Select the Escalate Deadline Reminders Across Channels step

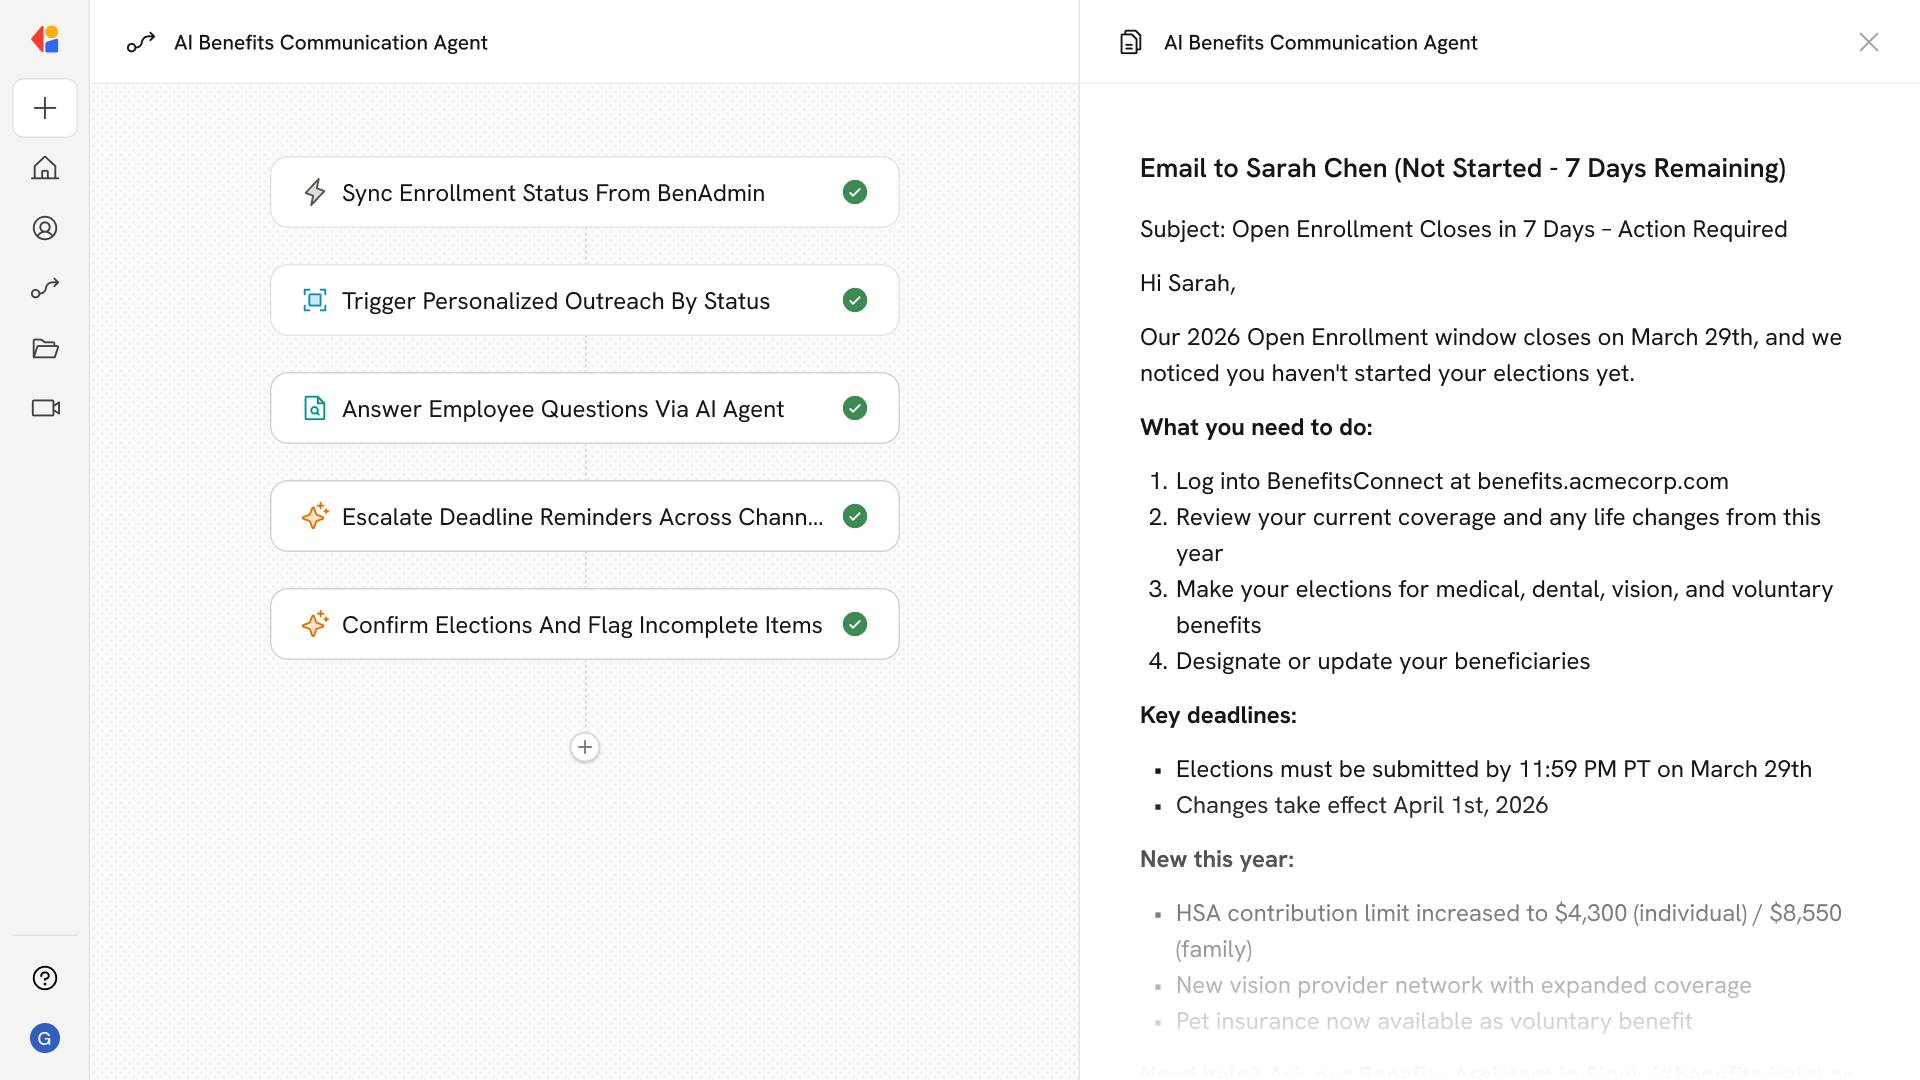tap(582, 516)
